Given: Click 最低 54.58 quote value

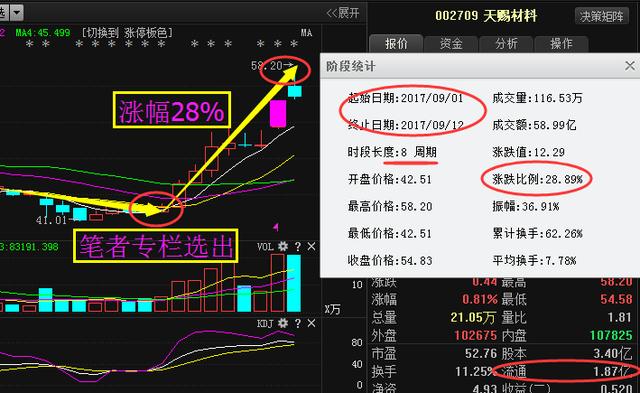Looking at the screenshot, I should (616, 300).
